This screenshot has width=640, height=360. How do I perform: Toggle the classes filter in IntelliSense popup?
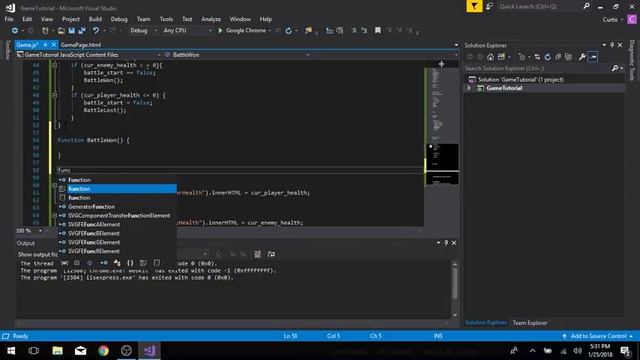coord(117,263)
